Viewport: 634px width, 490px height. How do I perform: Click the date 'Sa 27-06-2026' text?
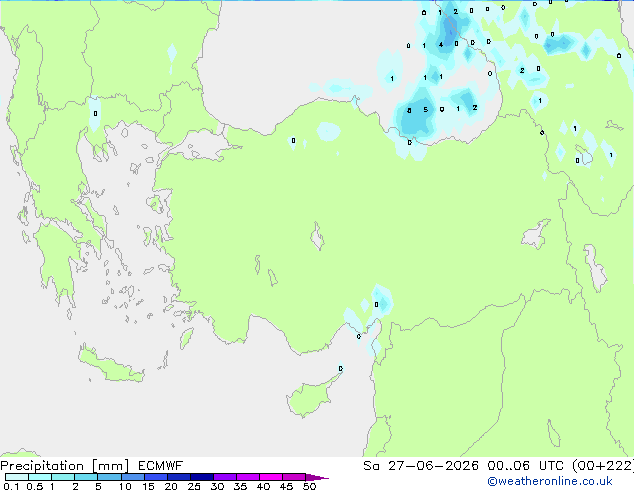coord(421,466)
